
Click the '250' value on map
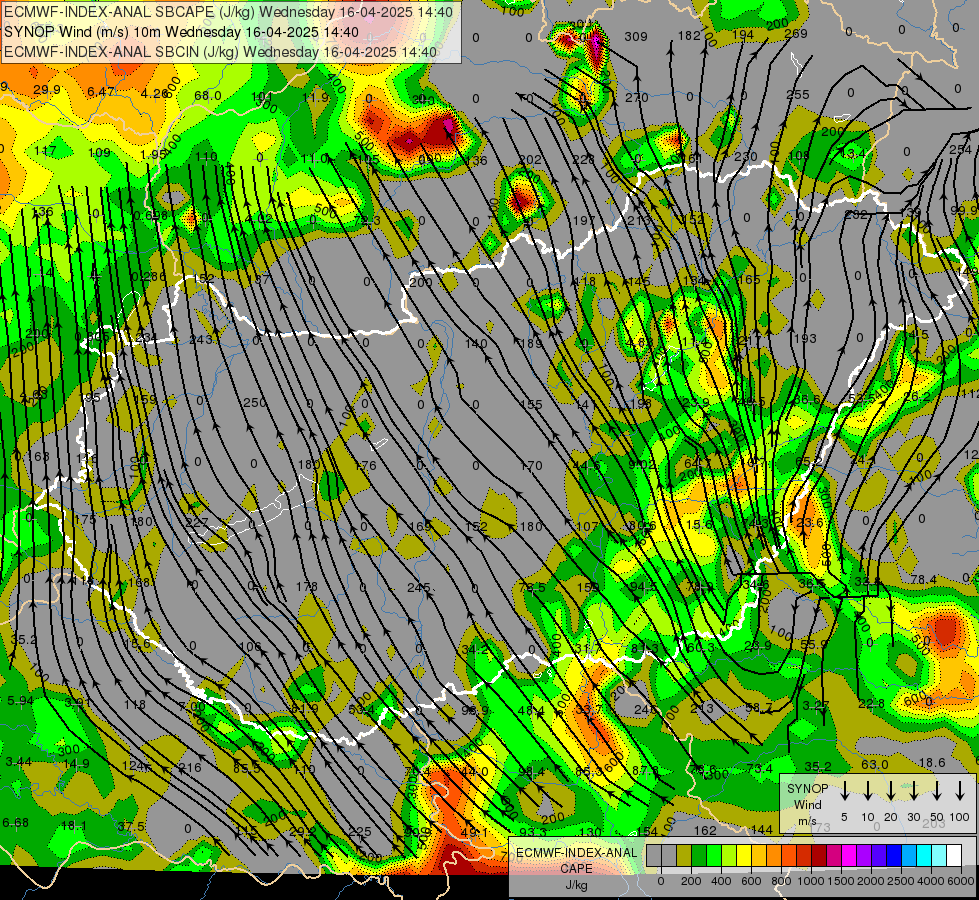pyautogui.click(x=255, y=403)
